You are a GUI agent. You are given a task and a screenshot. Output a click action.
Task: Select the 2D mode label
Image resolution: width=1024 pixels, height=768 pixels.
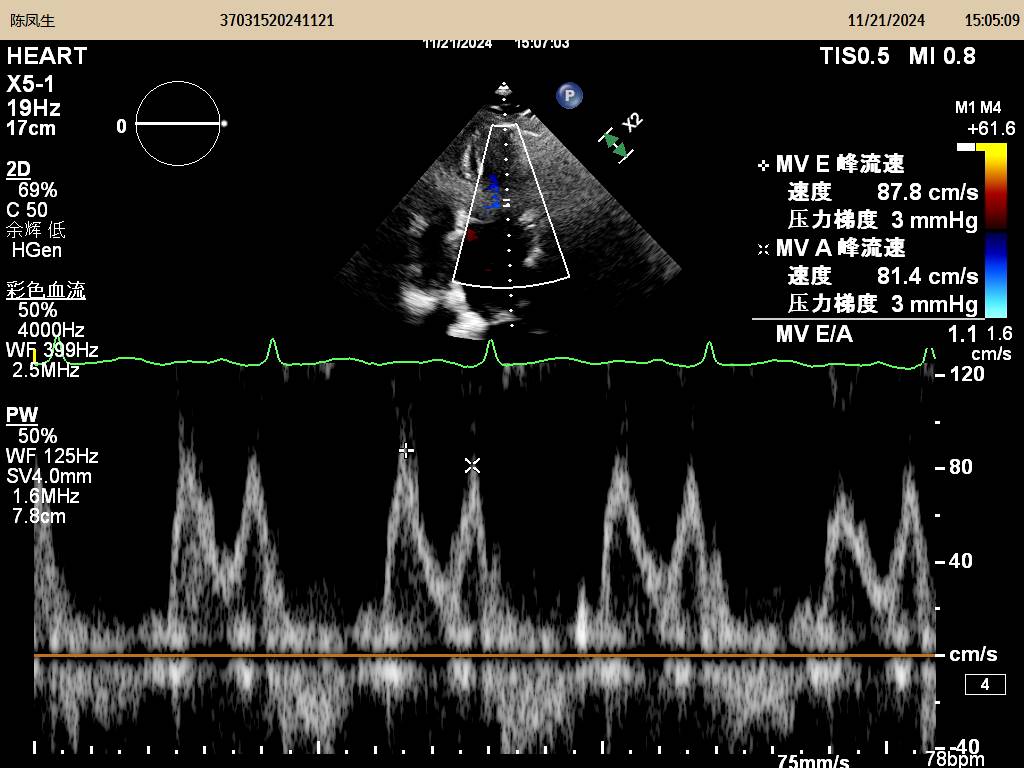click(x=19, y=168)
